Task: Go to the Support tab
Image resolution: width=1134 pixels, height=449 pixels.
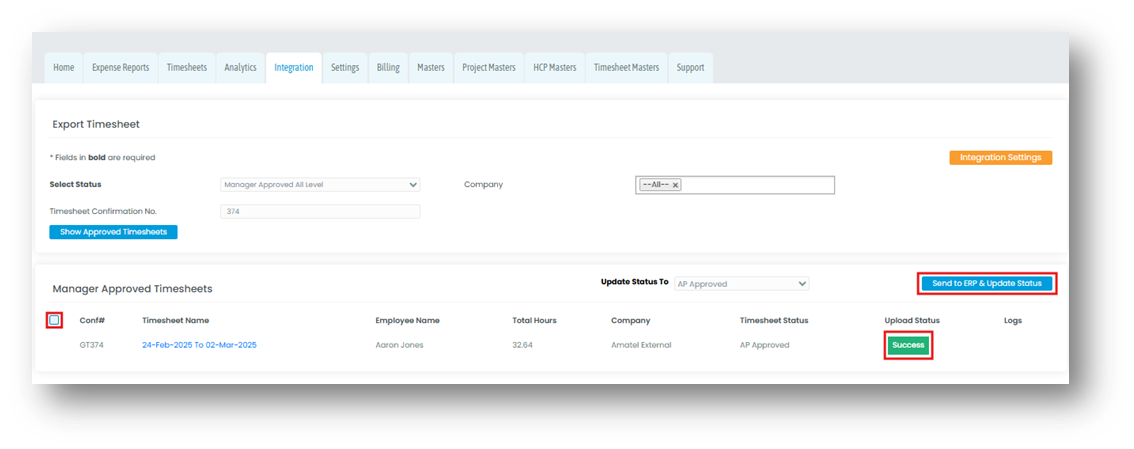Action: click(x=691, y=68)
